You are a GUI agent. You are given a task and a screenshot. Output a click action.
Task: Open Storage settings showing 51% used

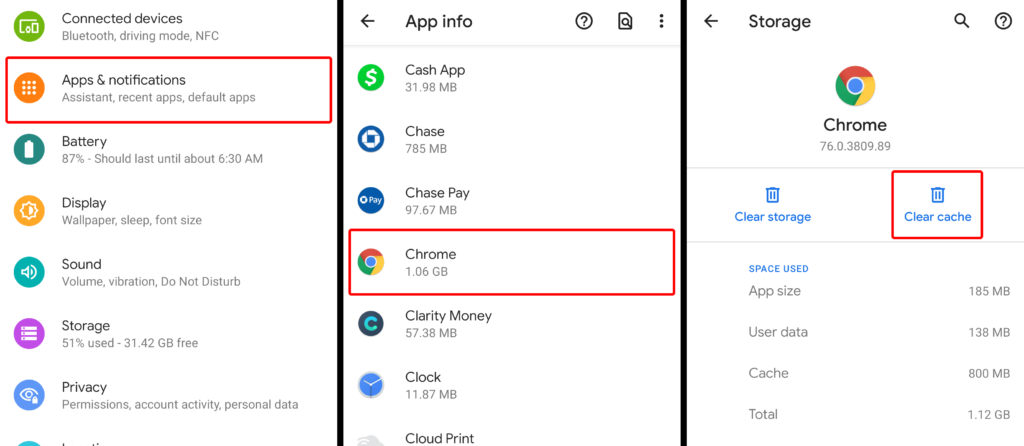point(168,334)
